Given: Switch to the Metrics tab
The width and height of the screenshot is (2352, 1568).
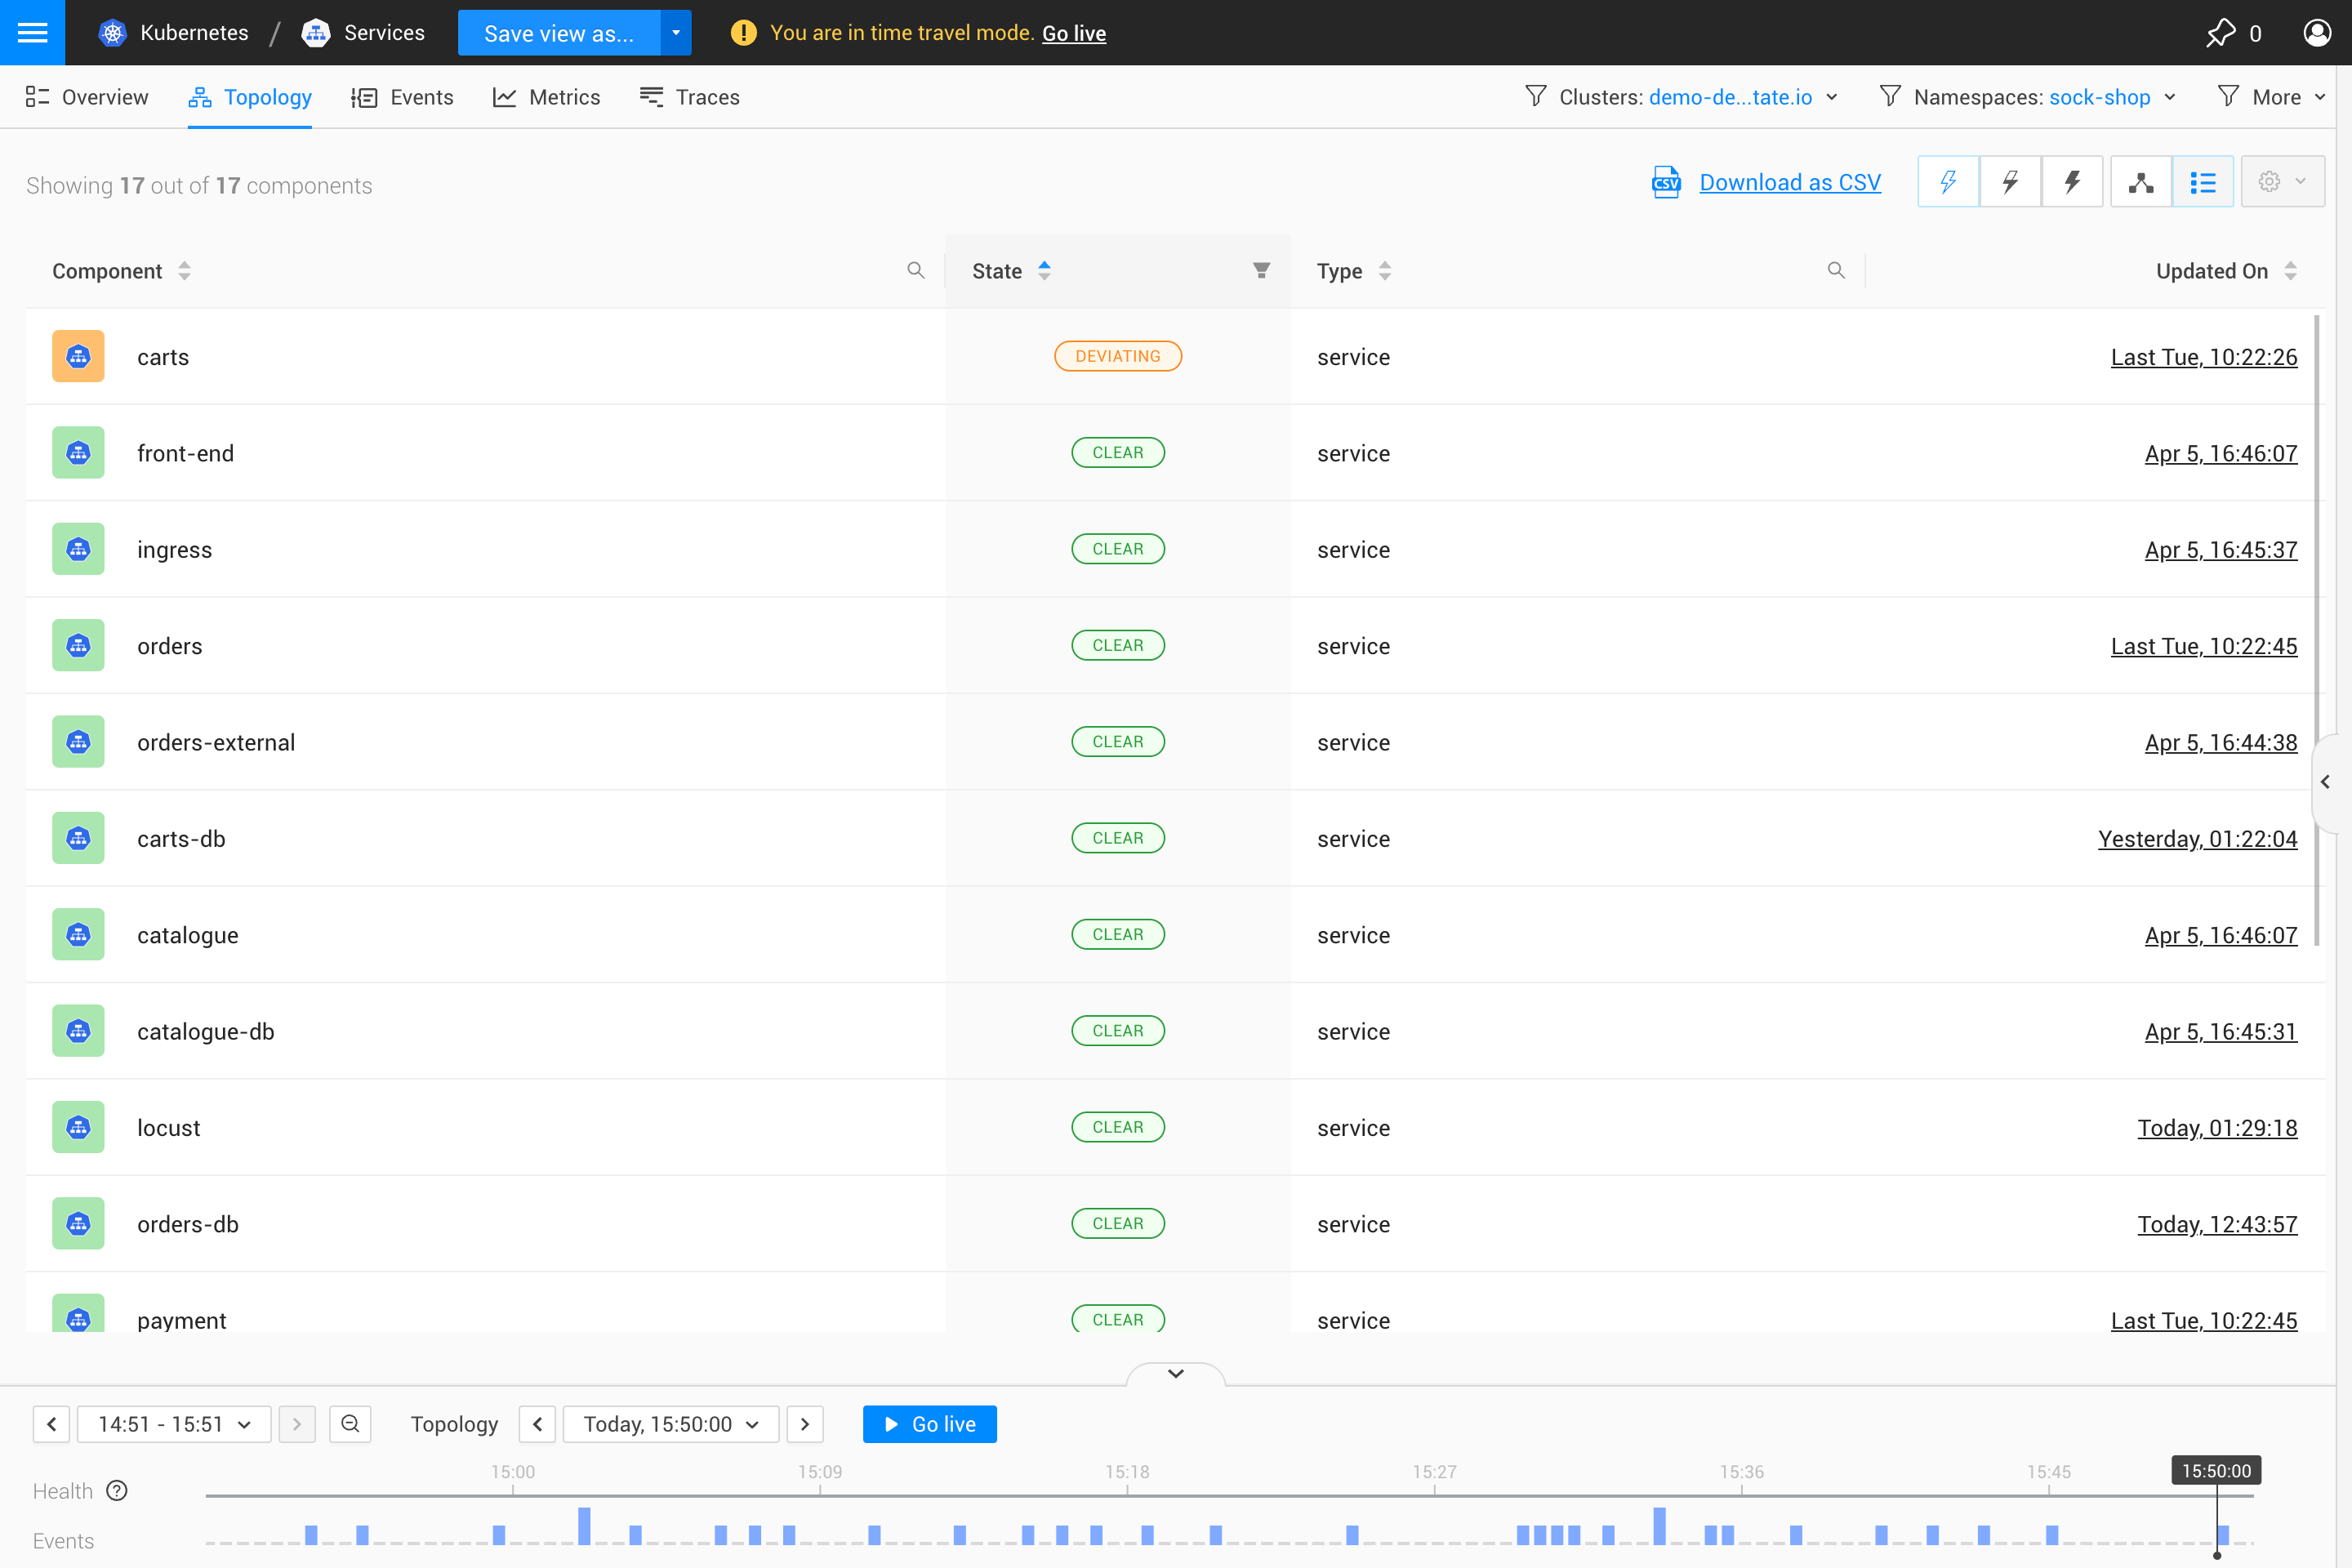Looking at the screenshot, I should (546, 97).
